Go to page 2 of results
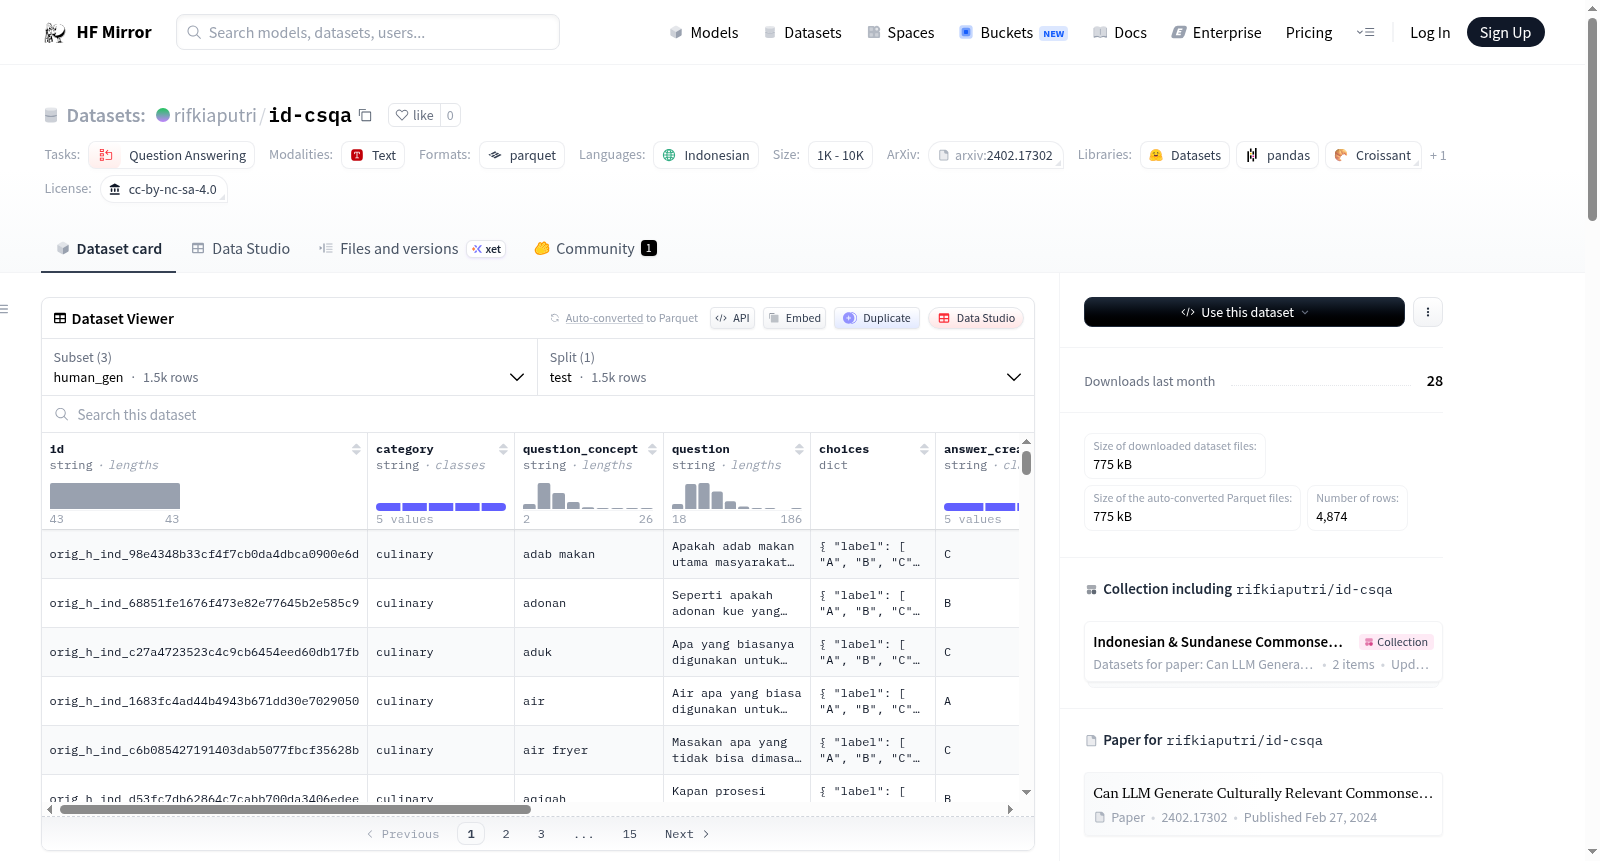 tap(506, 834)
